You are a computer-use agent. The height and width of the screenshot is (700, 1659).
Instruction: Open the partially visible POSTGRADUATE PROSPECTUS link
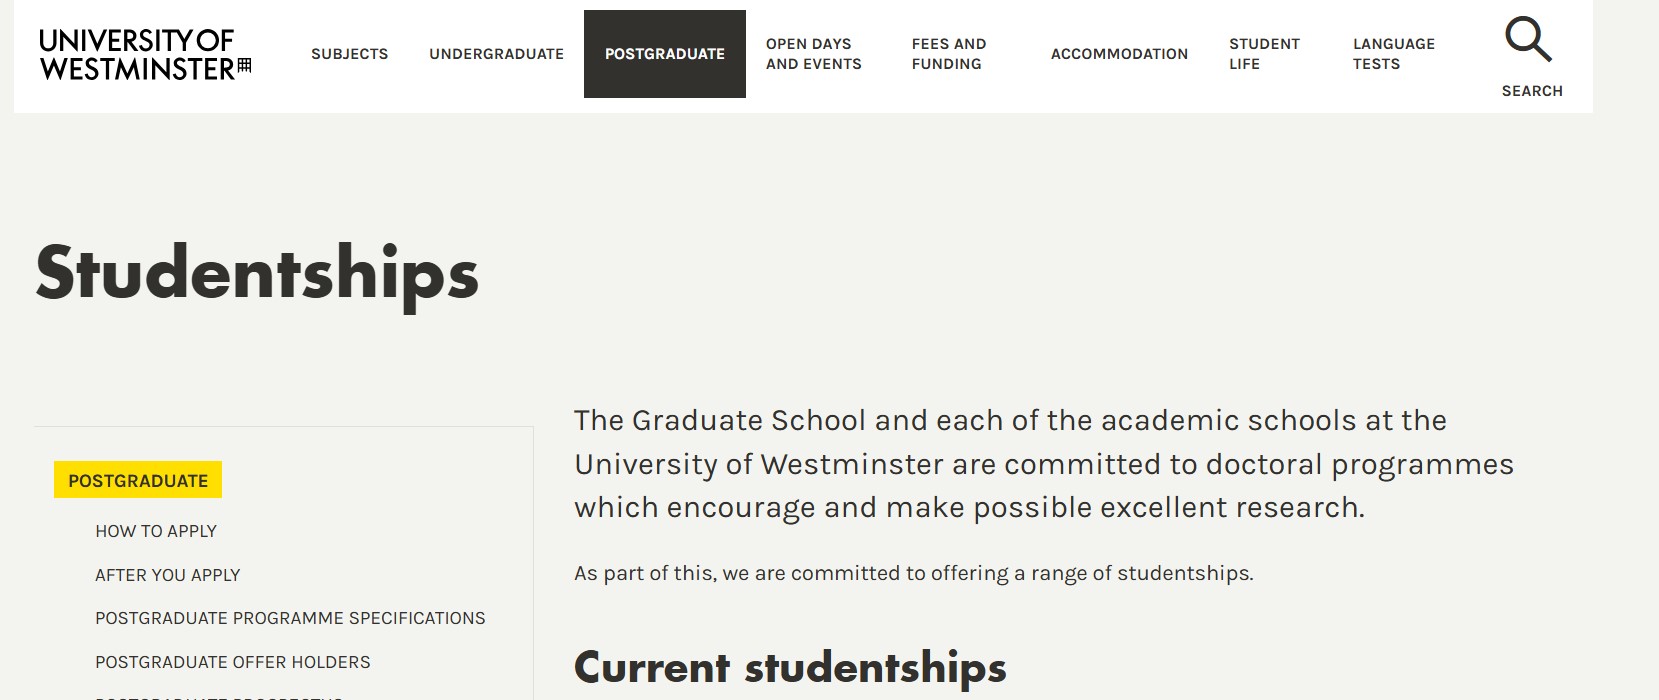click(220, 696)
